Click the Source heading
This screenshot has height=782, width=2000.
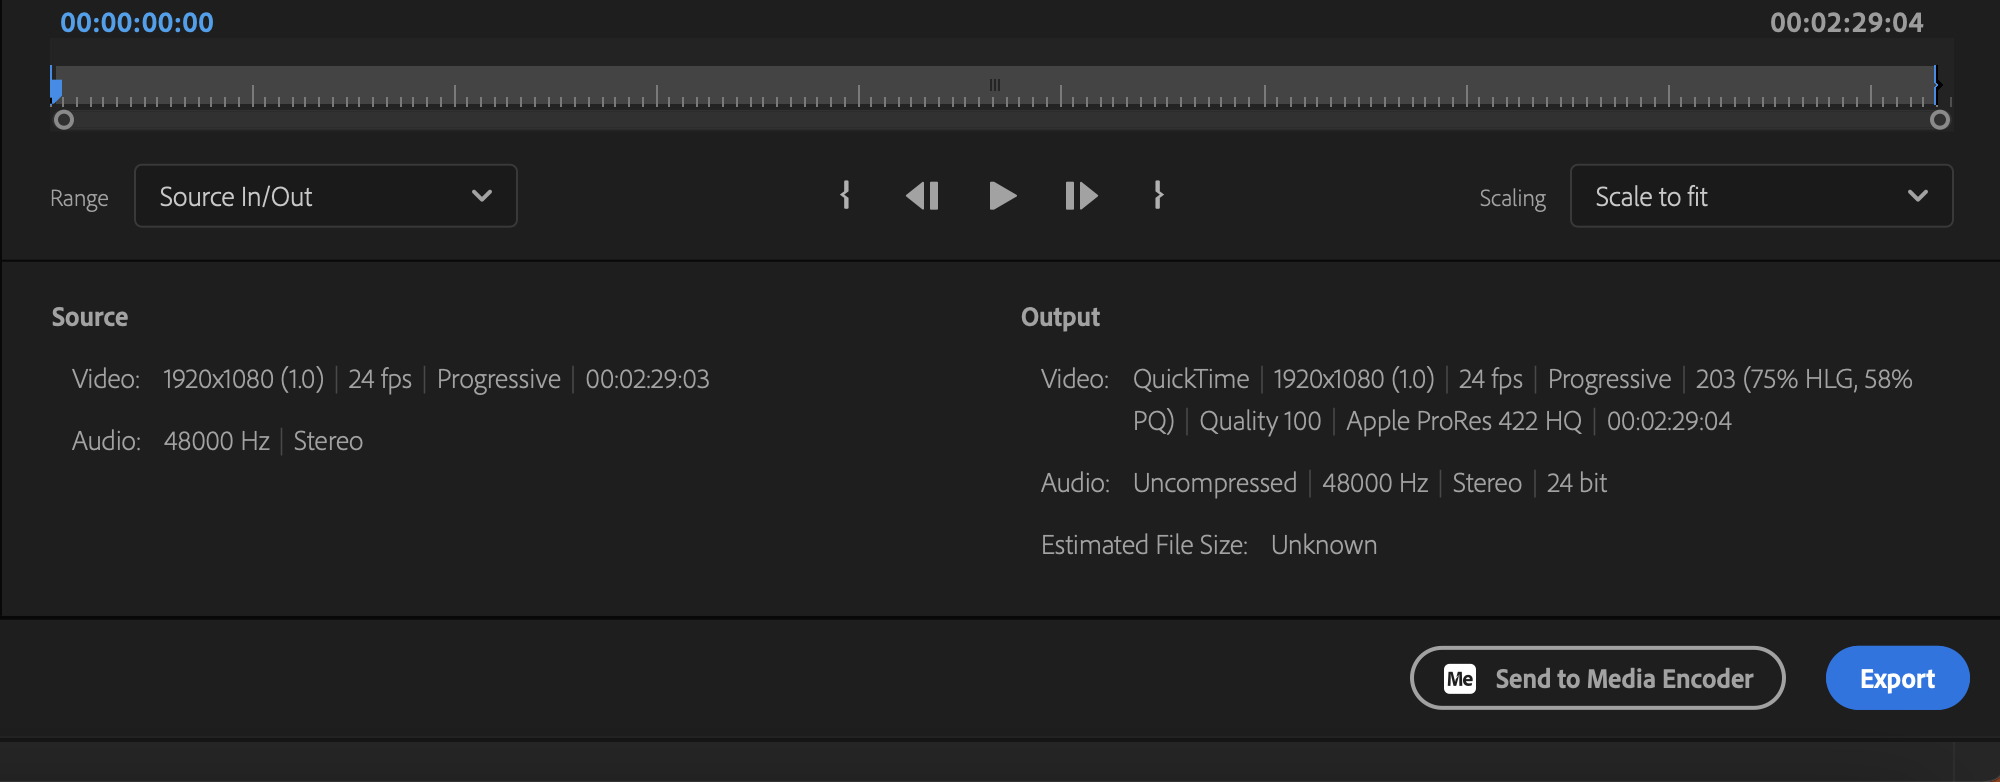coord(90,317)
